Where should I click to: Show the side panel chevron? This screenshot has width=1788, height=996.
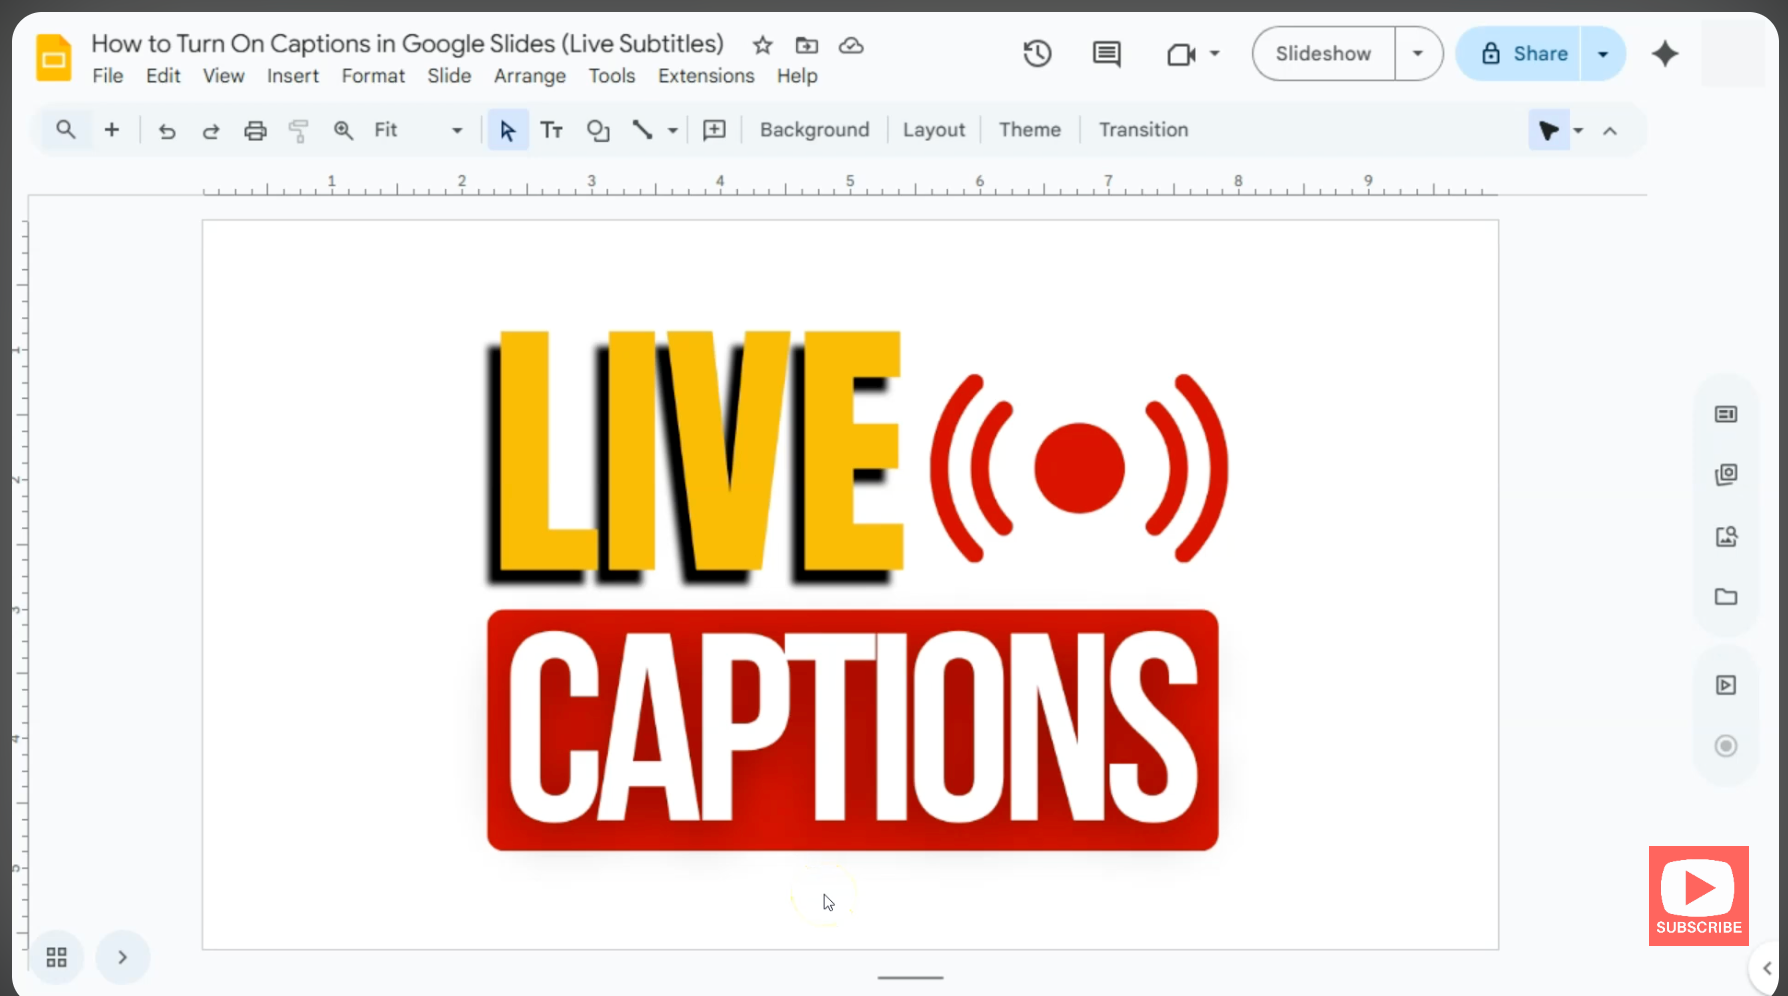[x=1767, y=968]
